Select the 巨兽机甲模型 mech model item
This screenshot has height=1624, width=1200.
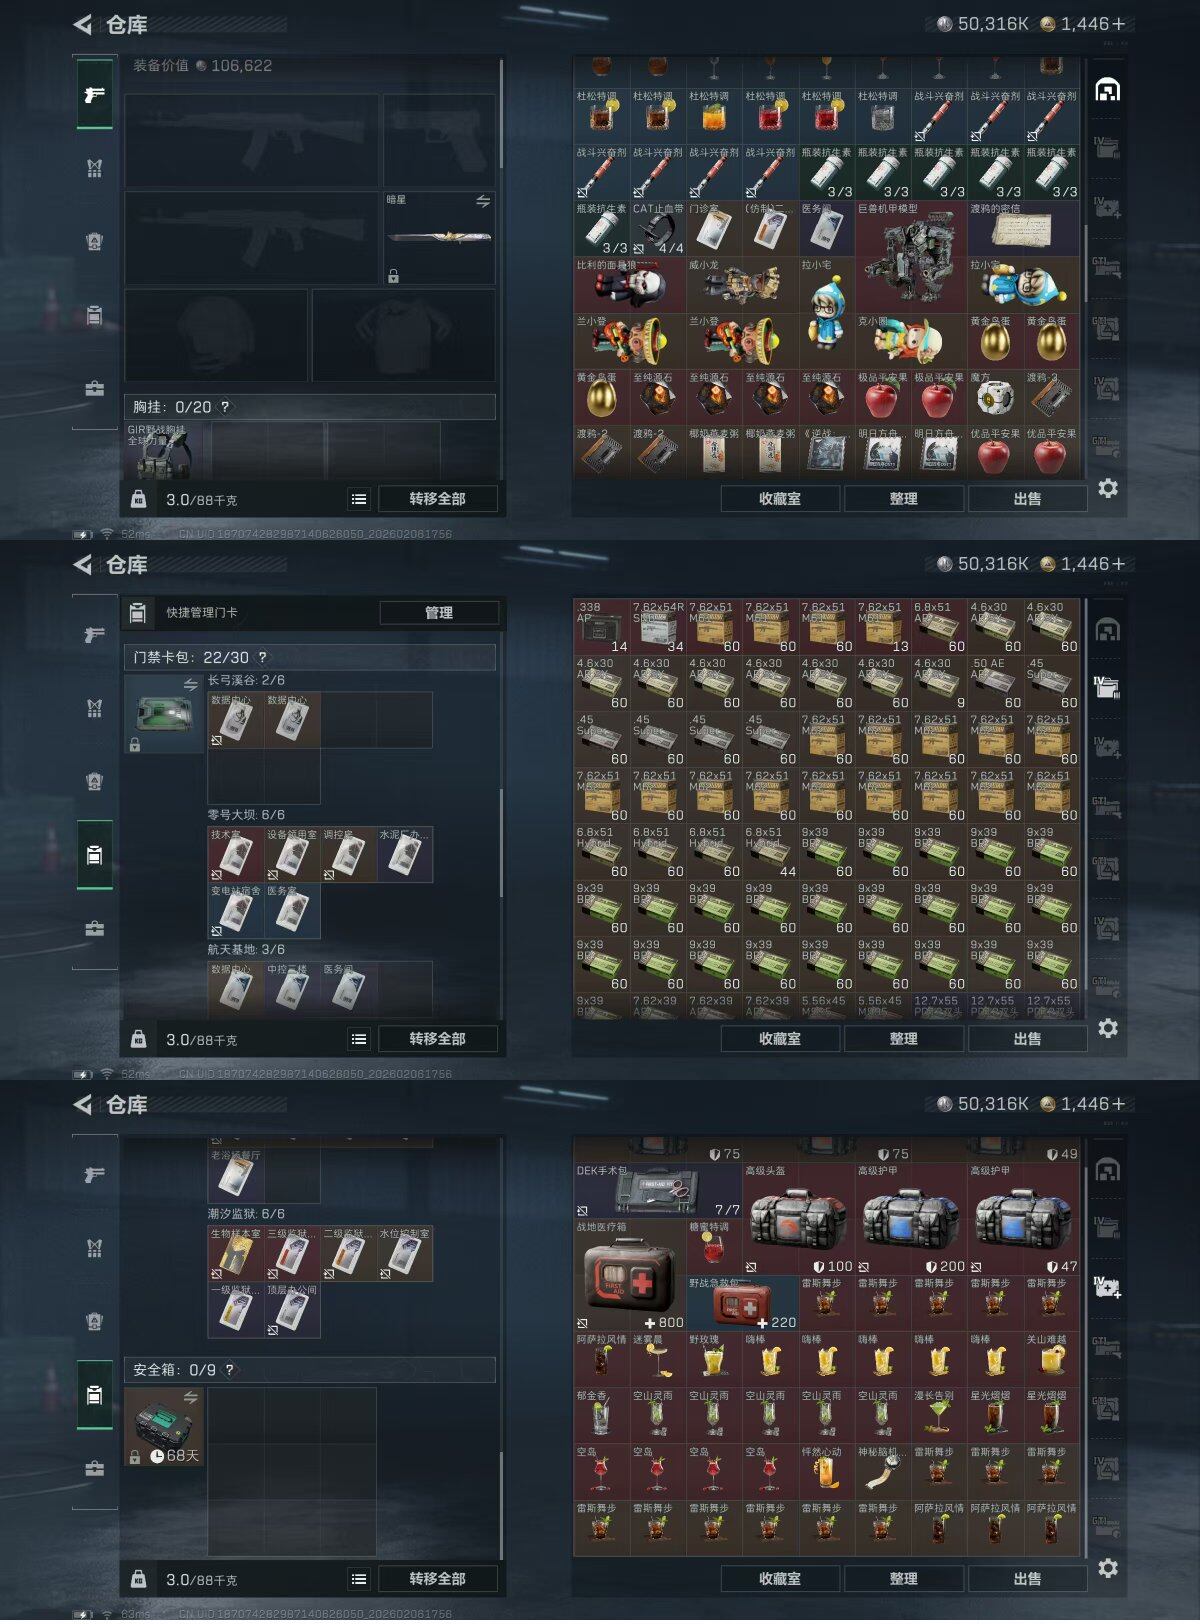pos(911,257)
